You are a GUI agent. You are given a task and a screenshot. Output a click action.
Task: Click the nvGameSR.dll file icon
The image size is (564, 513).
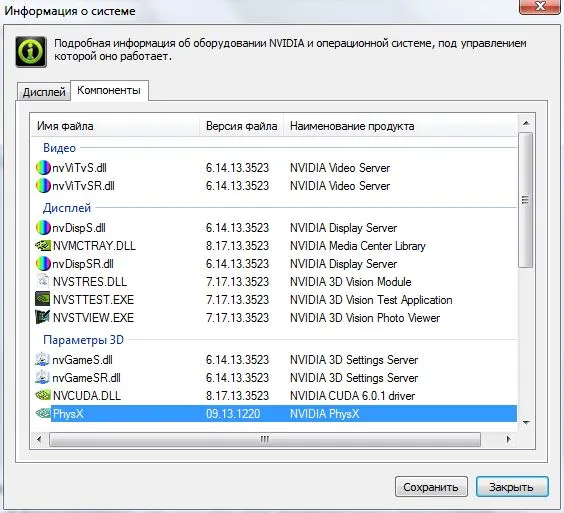click(x=42, y=377)
